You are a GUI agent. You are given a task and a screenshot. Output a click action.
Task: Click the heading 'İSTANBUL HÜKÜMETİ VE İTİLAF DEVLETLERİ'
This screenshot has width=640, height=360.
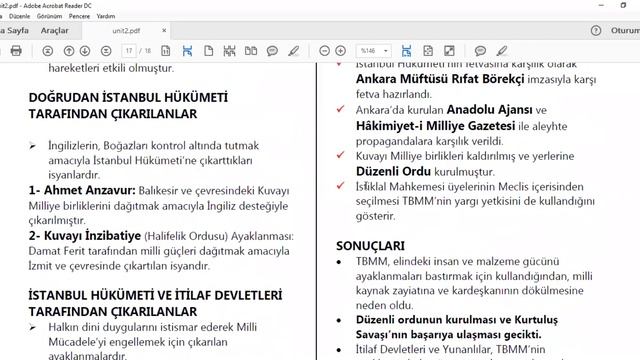155,296
